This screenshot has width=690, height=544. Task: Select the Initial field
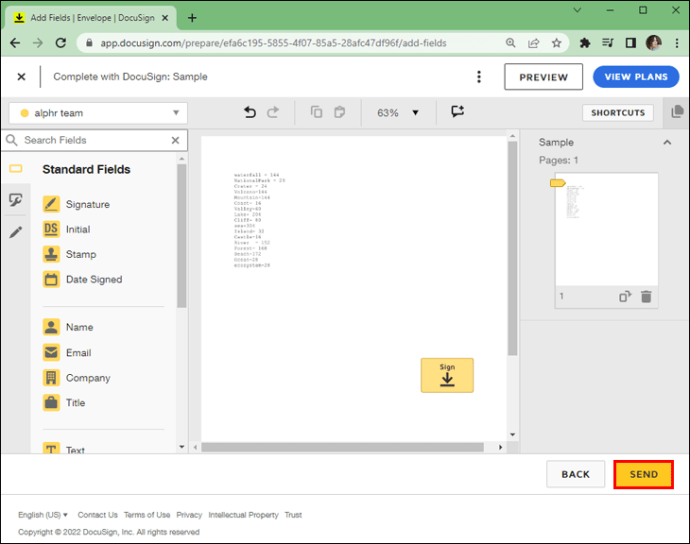pyautogui.click(x=67, y=229)
